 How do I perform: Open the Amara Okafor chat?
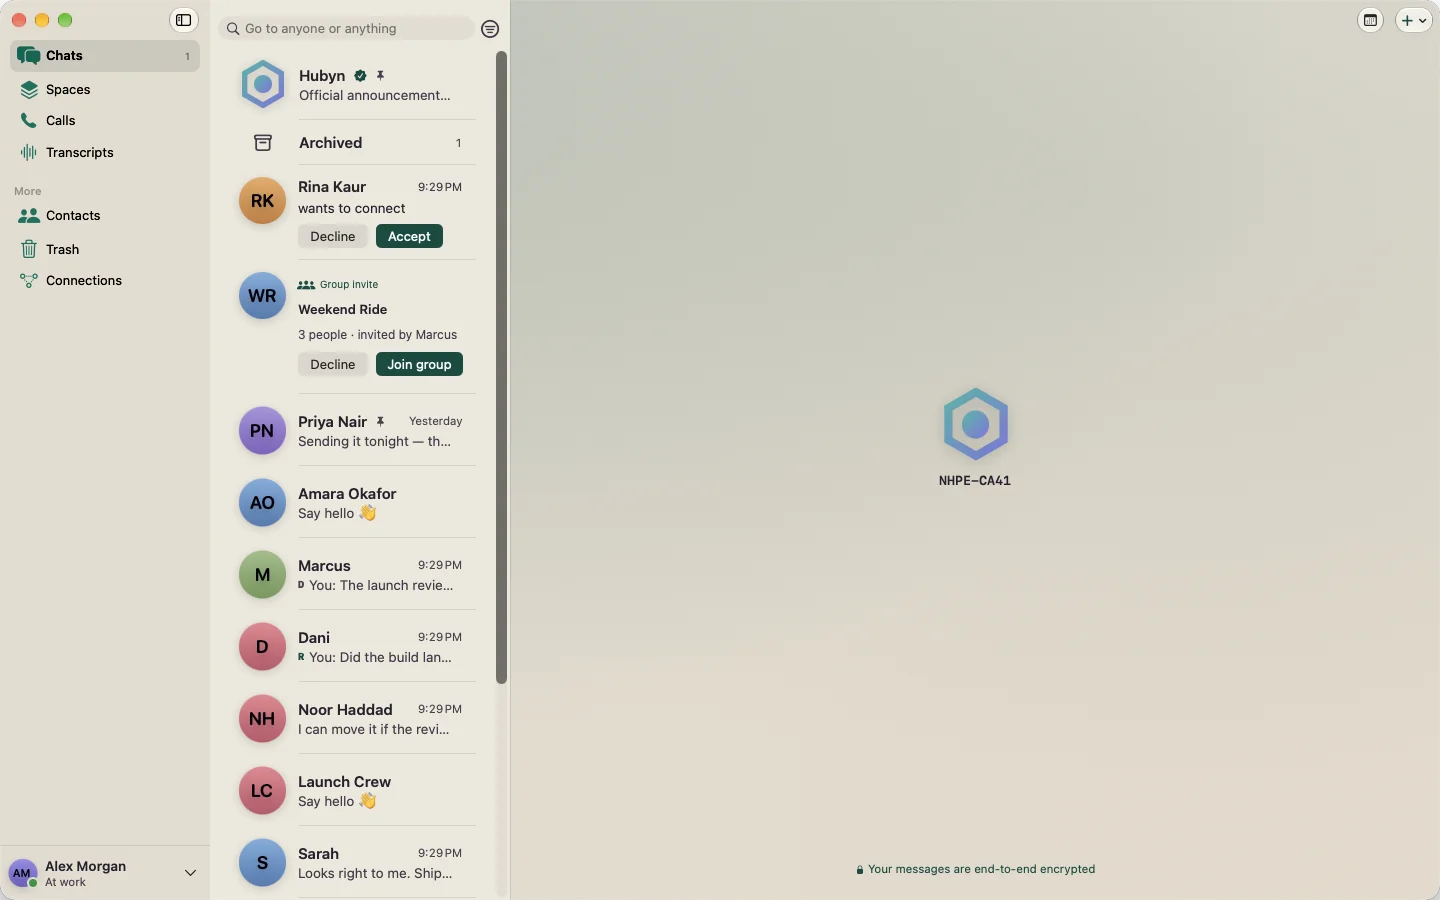point(356,503)
